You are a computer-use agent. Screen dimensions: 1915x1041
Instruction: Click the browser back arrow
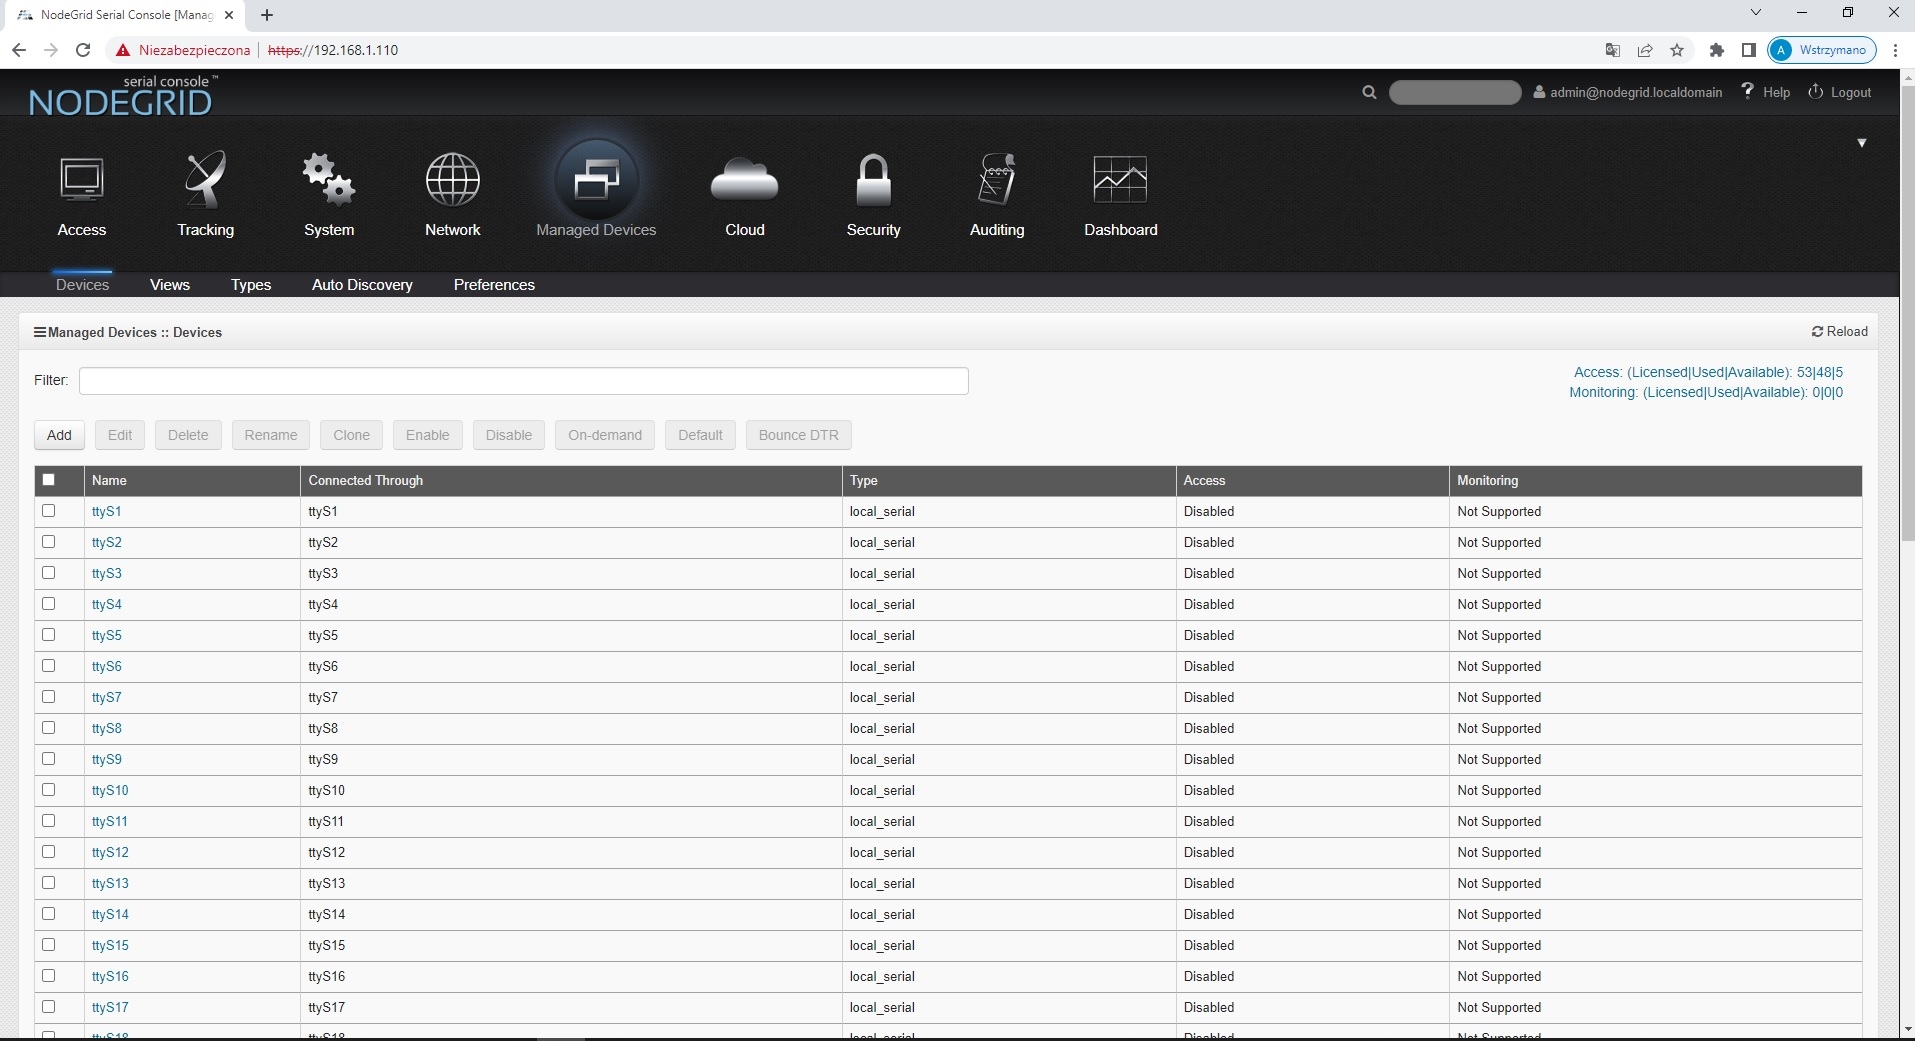19,50
